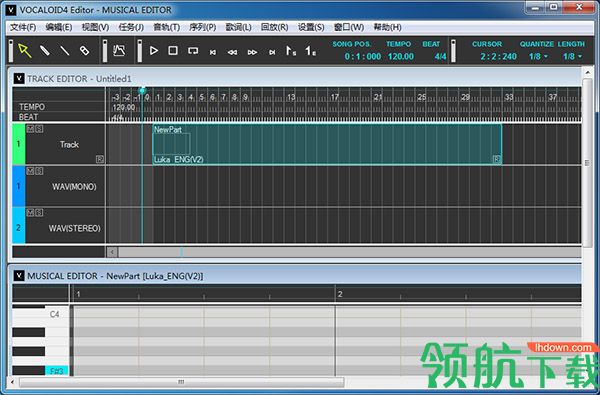This screenshot has width=600, height=395.
Task: Stop playback with square Stop button
Action: pos(173,51)
